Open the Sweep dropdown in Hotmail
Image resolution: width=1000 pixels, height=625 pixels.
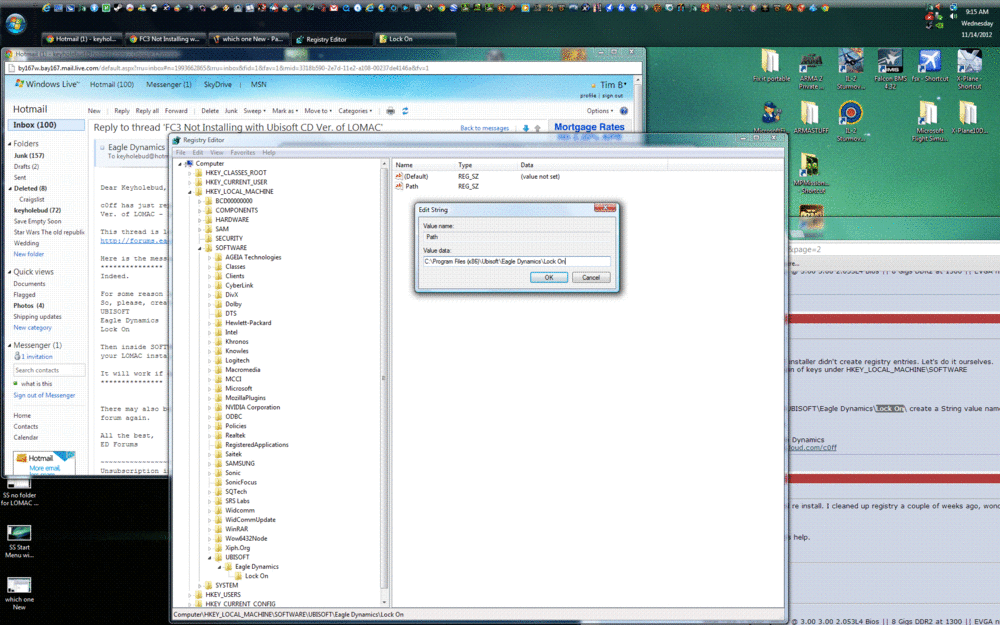point(256,110)
